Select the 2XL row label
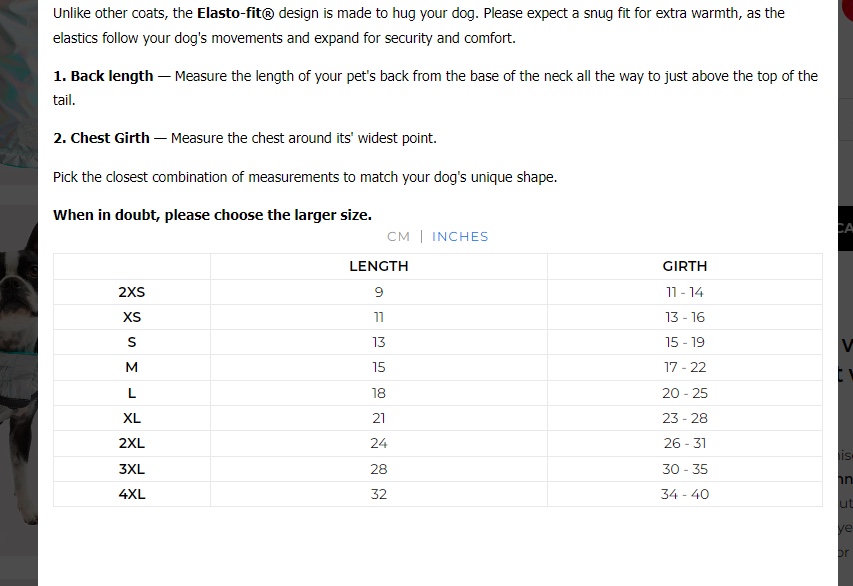This screenshot has height=586, width=853. [132, 443]
